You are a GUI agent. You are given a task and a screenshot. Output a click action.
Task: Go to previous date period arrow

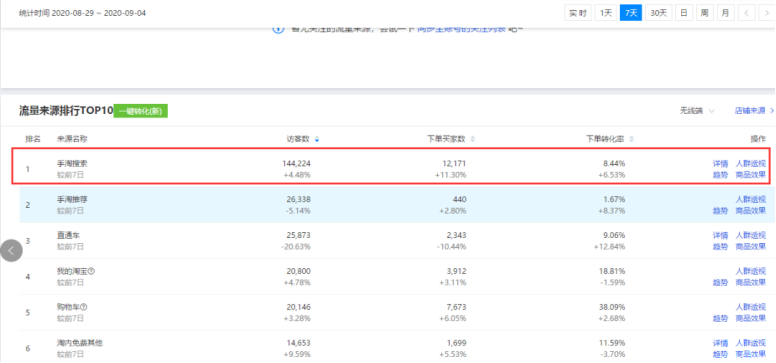[x=746, y=13]
